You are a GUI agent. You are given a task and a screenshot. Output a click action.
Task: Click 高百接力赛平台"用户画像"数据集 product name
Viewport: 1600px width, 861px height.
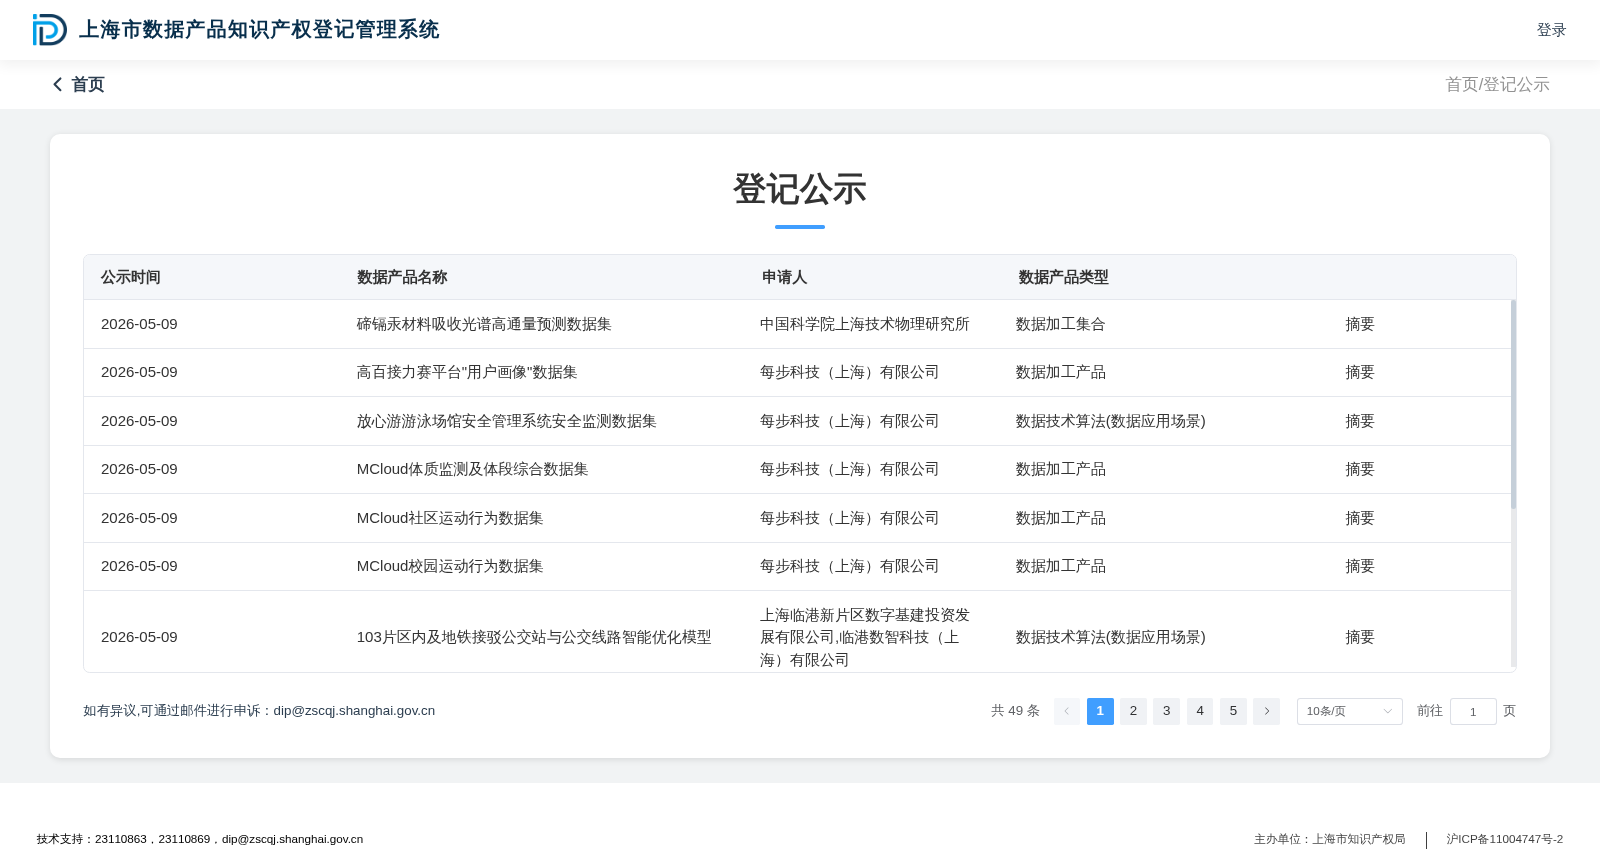tap(467, 372)
